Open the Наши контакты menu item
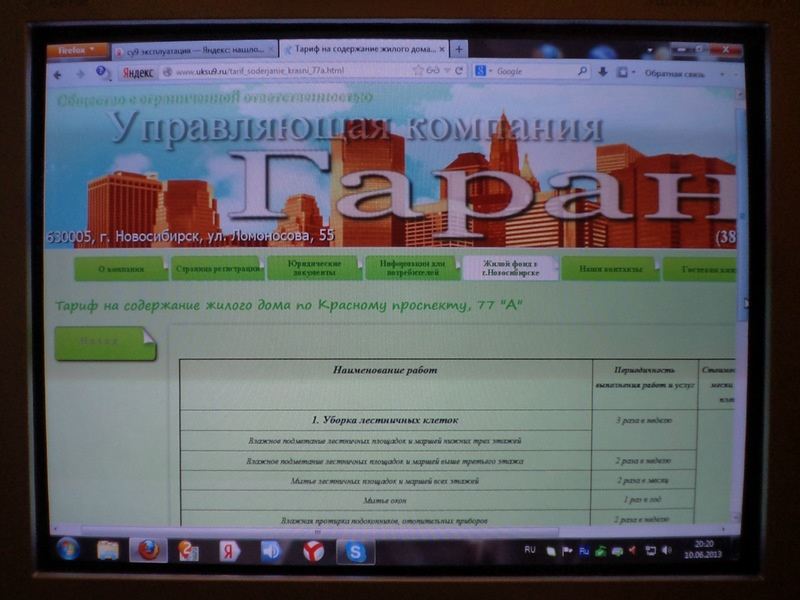Image resolution: width=800 pixels, height=600 pixels. click(x=610, y=268)
